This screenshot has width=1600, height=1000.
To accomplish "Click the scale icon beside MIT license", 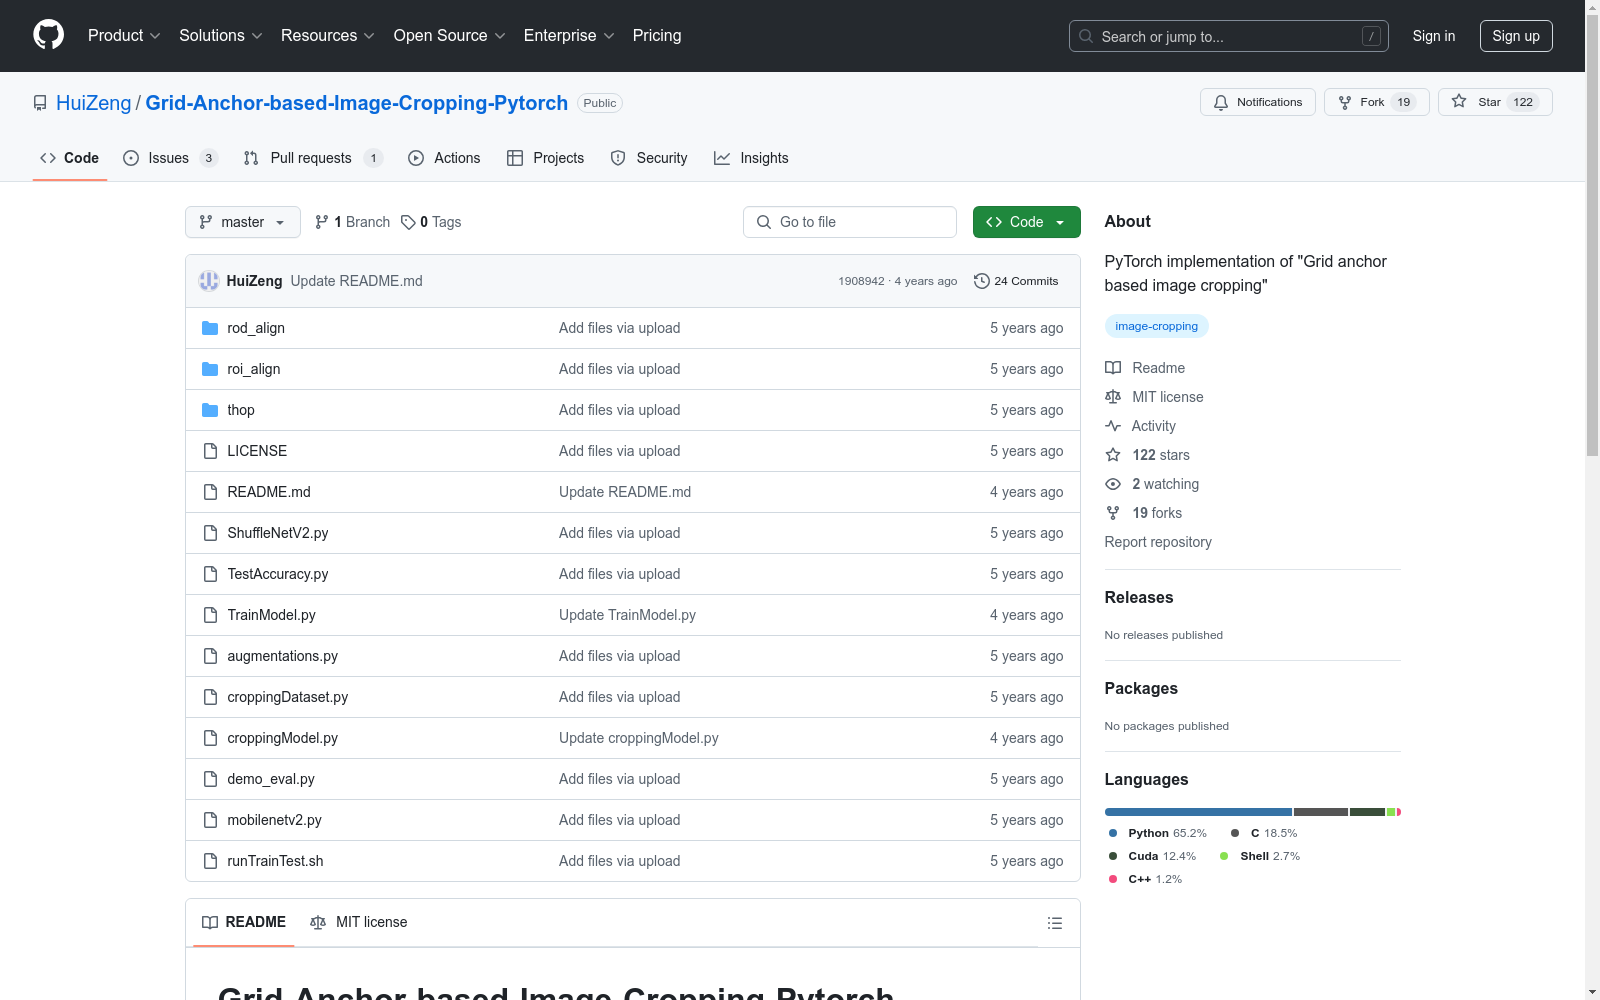I will coord(1113,397).
